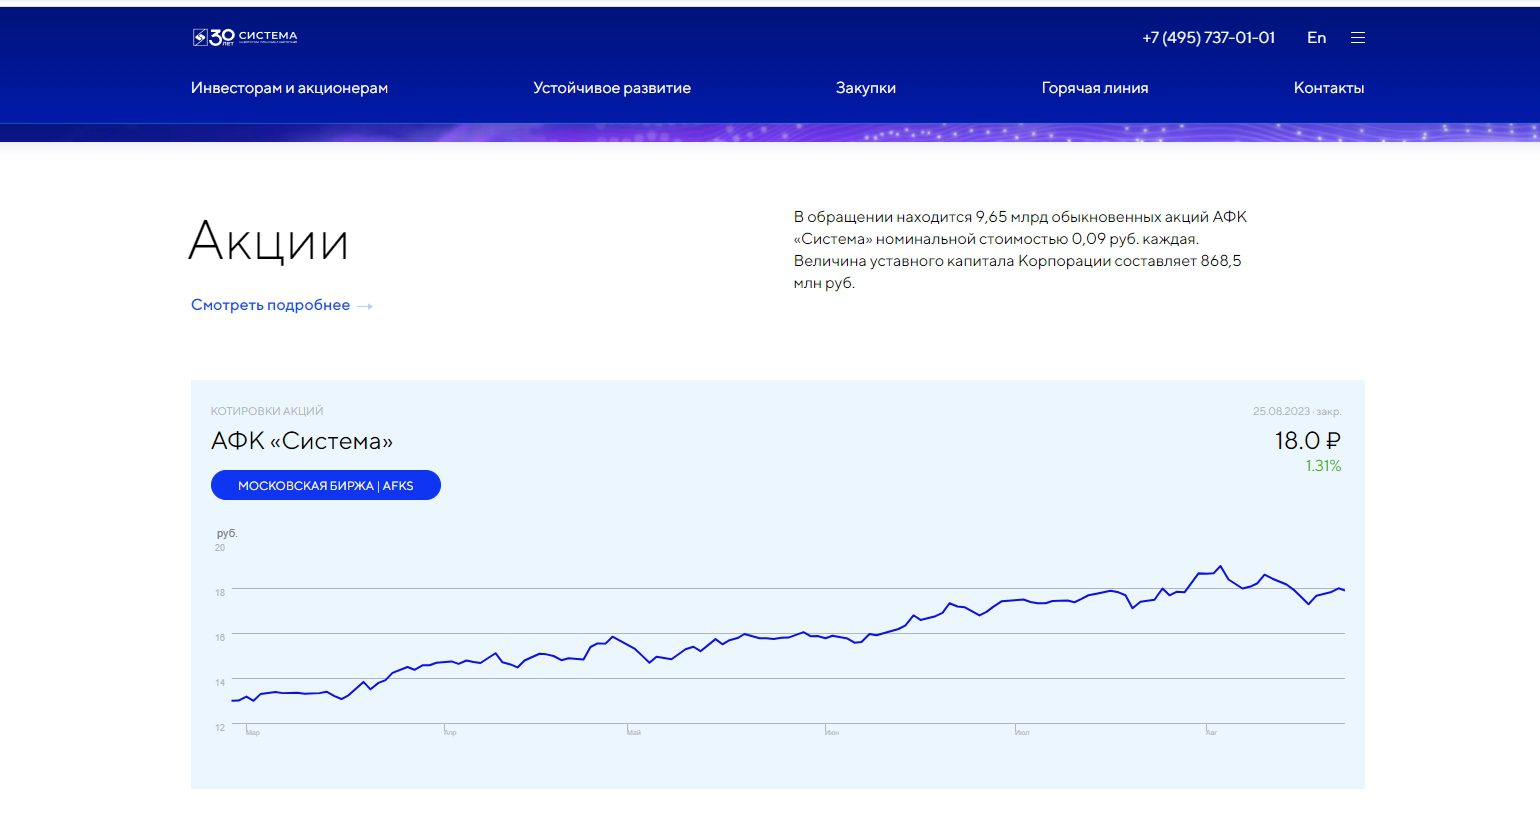Image resolution: width=1540 pixels, height=833 pixels.
Task: Navigate to Контакты
Action: [1328, 88]
